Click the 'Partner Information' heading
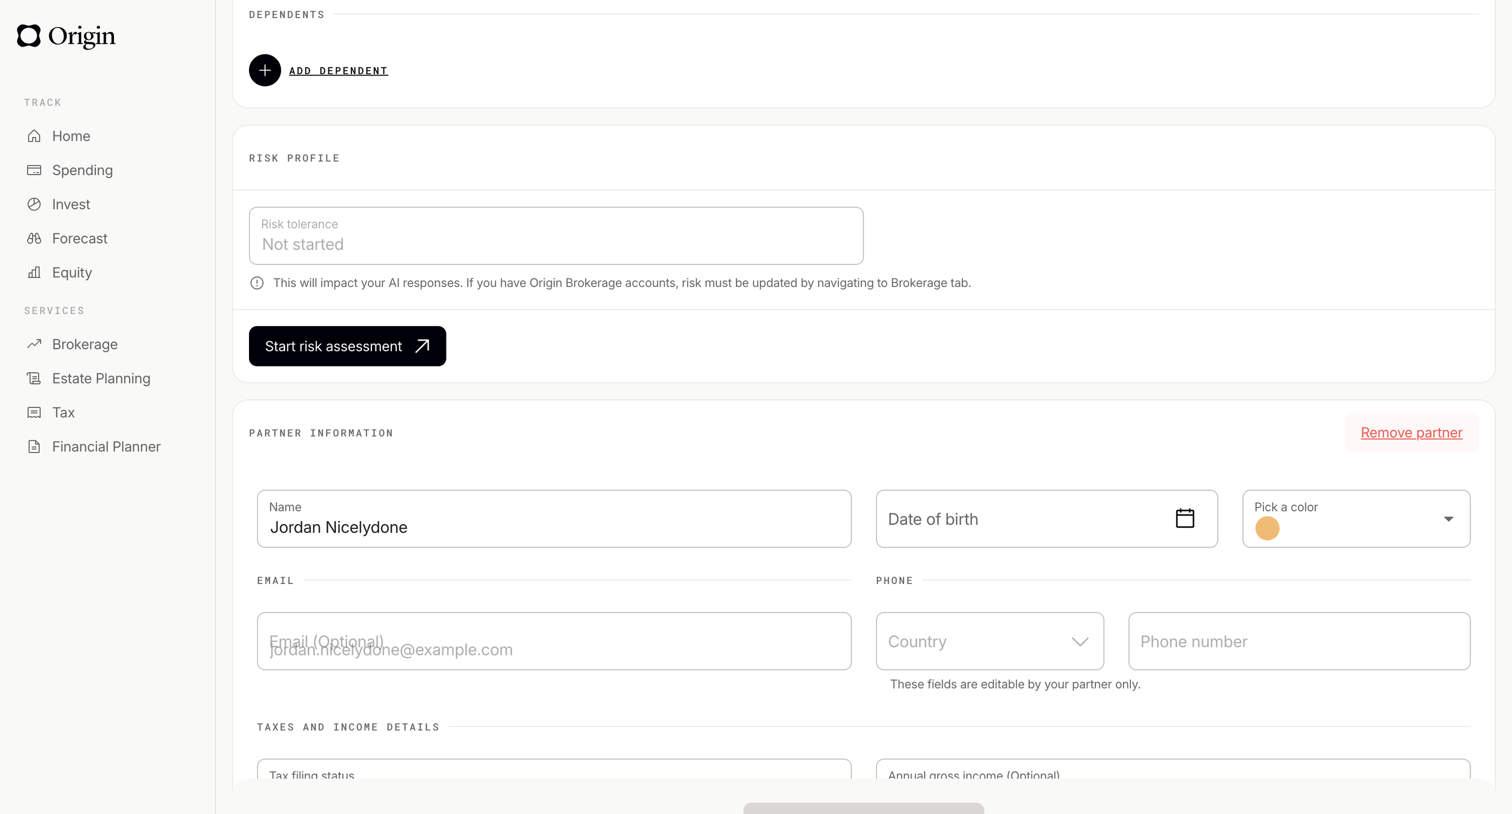The image size is (1512, 814). (x=321, y=433)
